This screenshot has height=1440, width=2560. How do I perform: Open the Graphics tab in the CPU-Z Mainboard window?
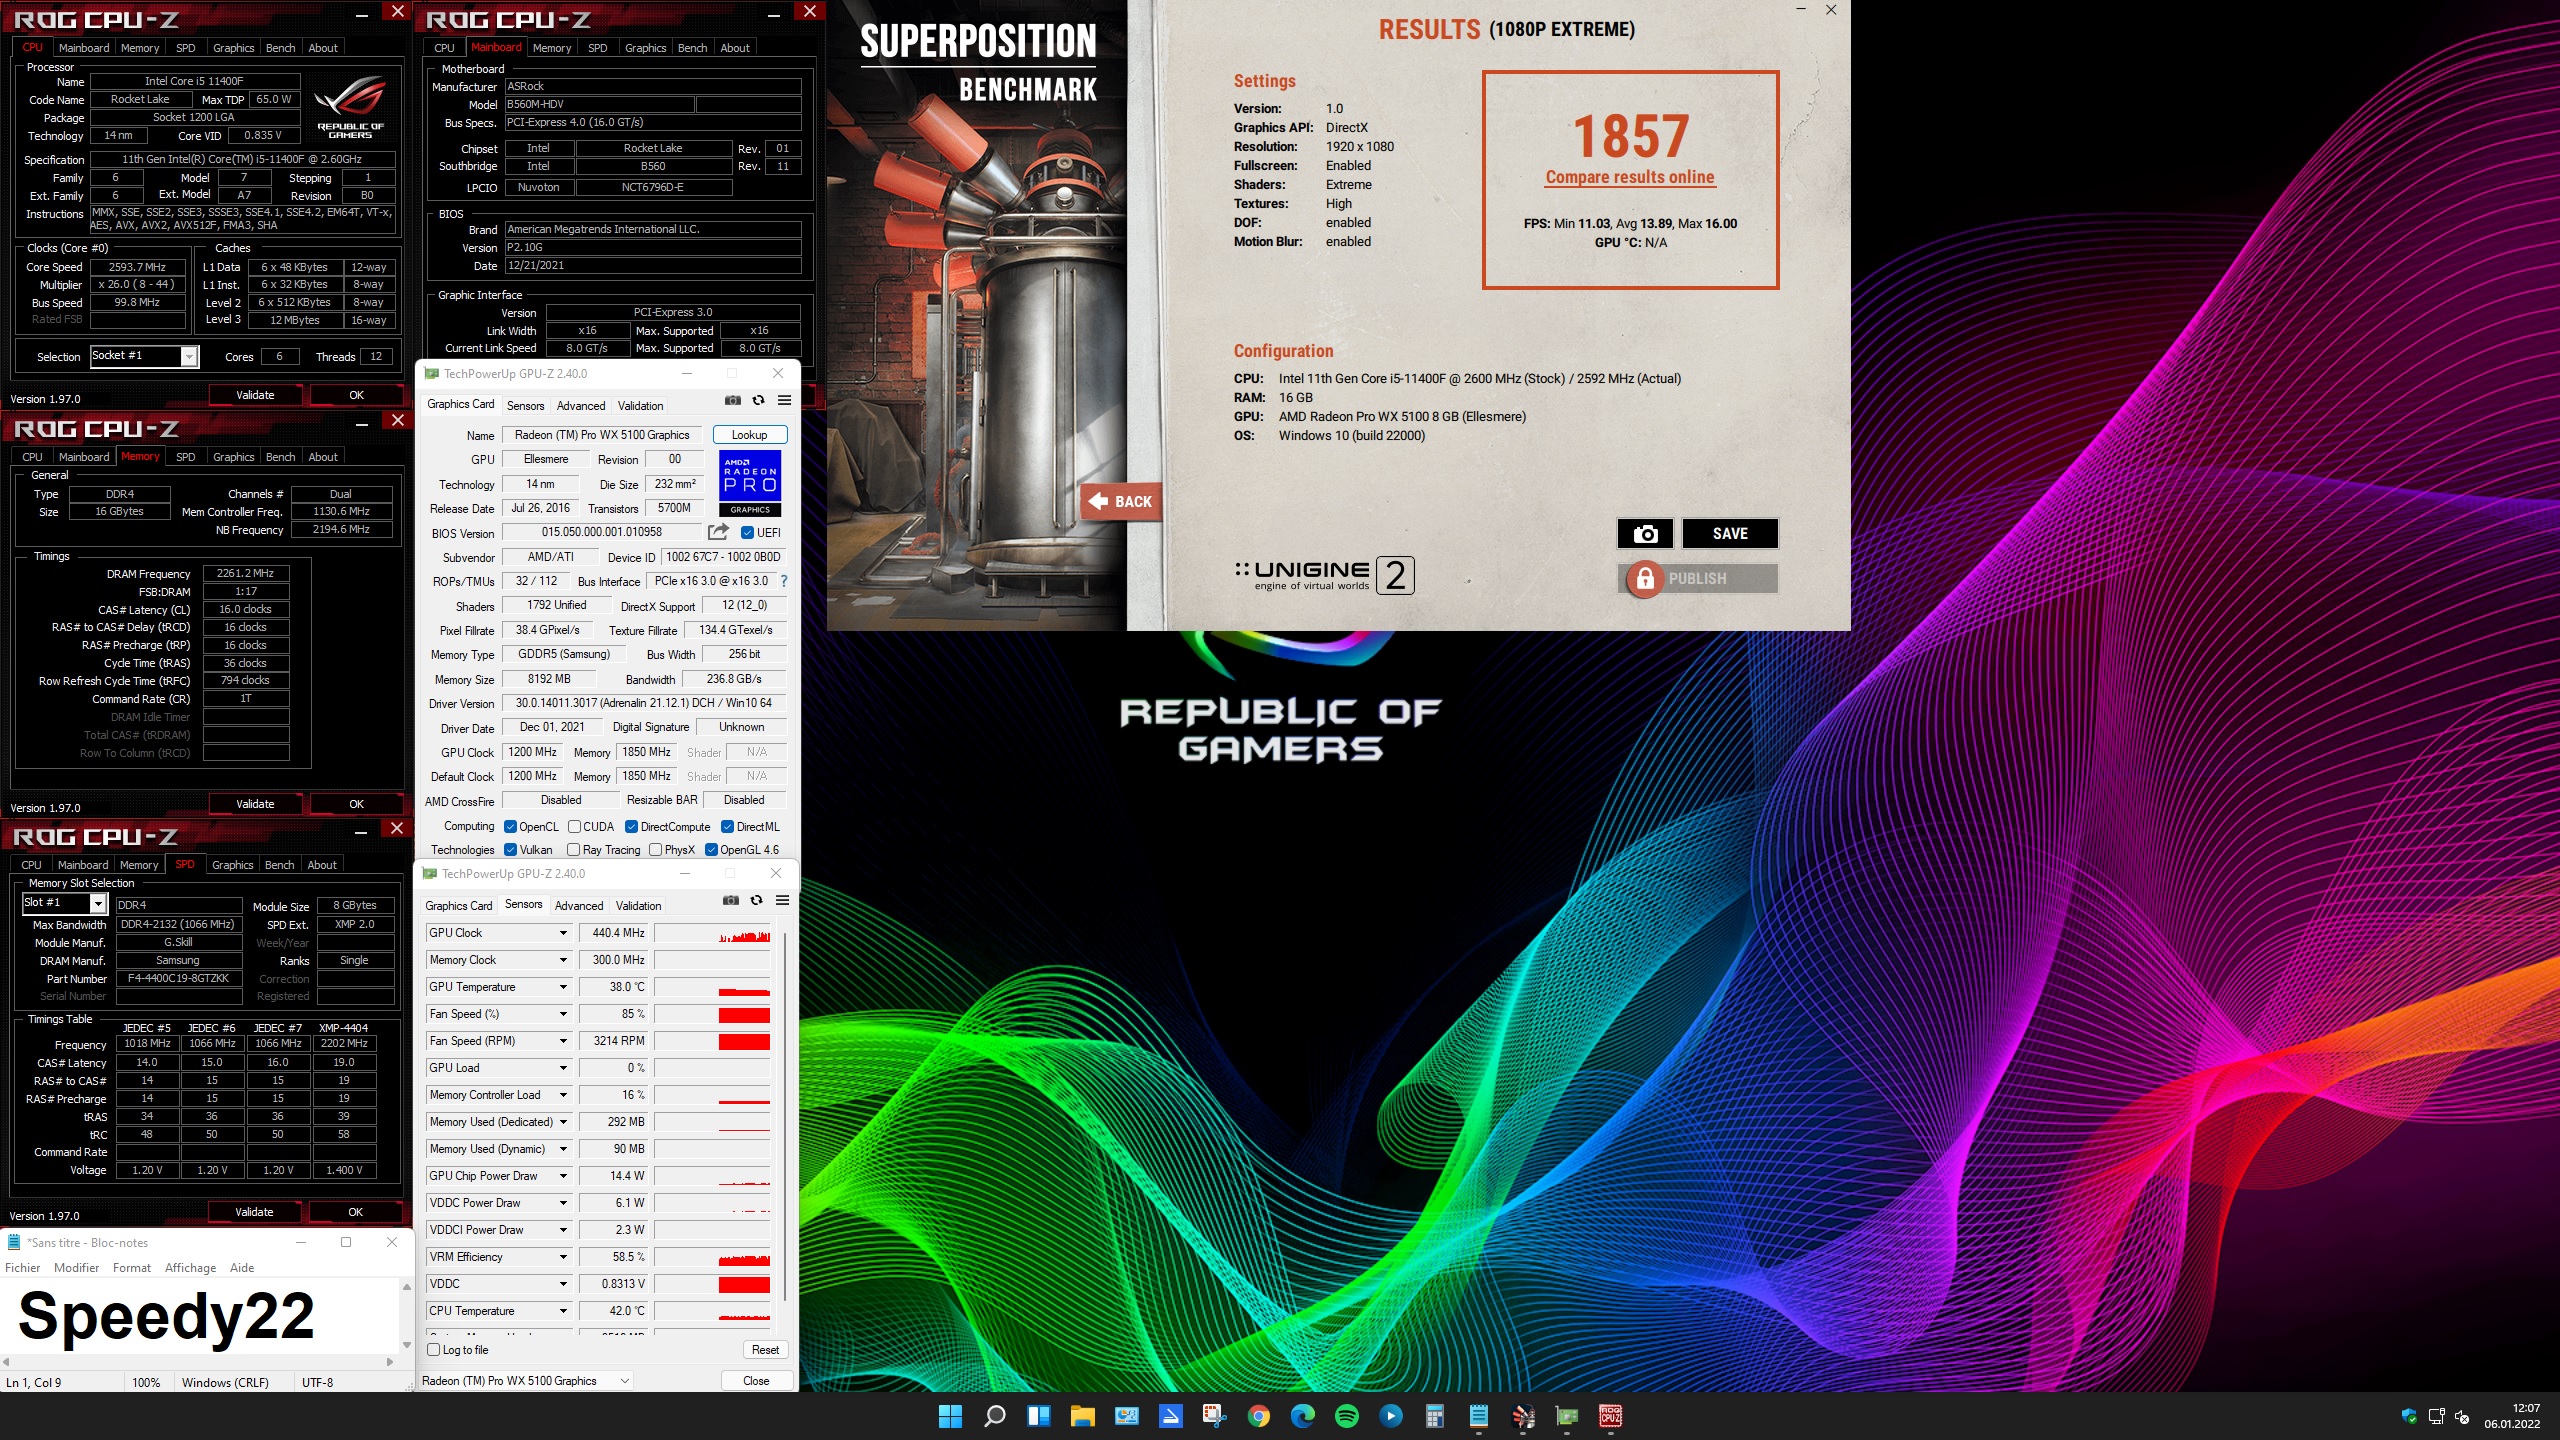point(645,48)
